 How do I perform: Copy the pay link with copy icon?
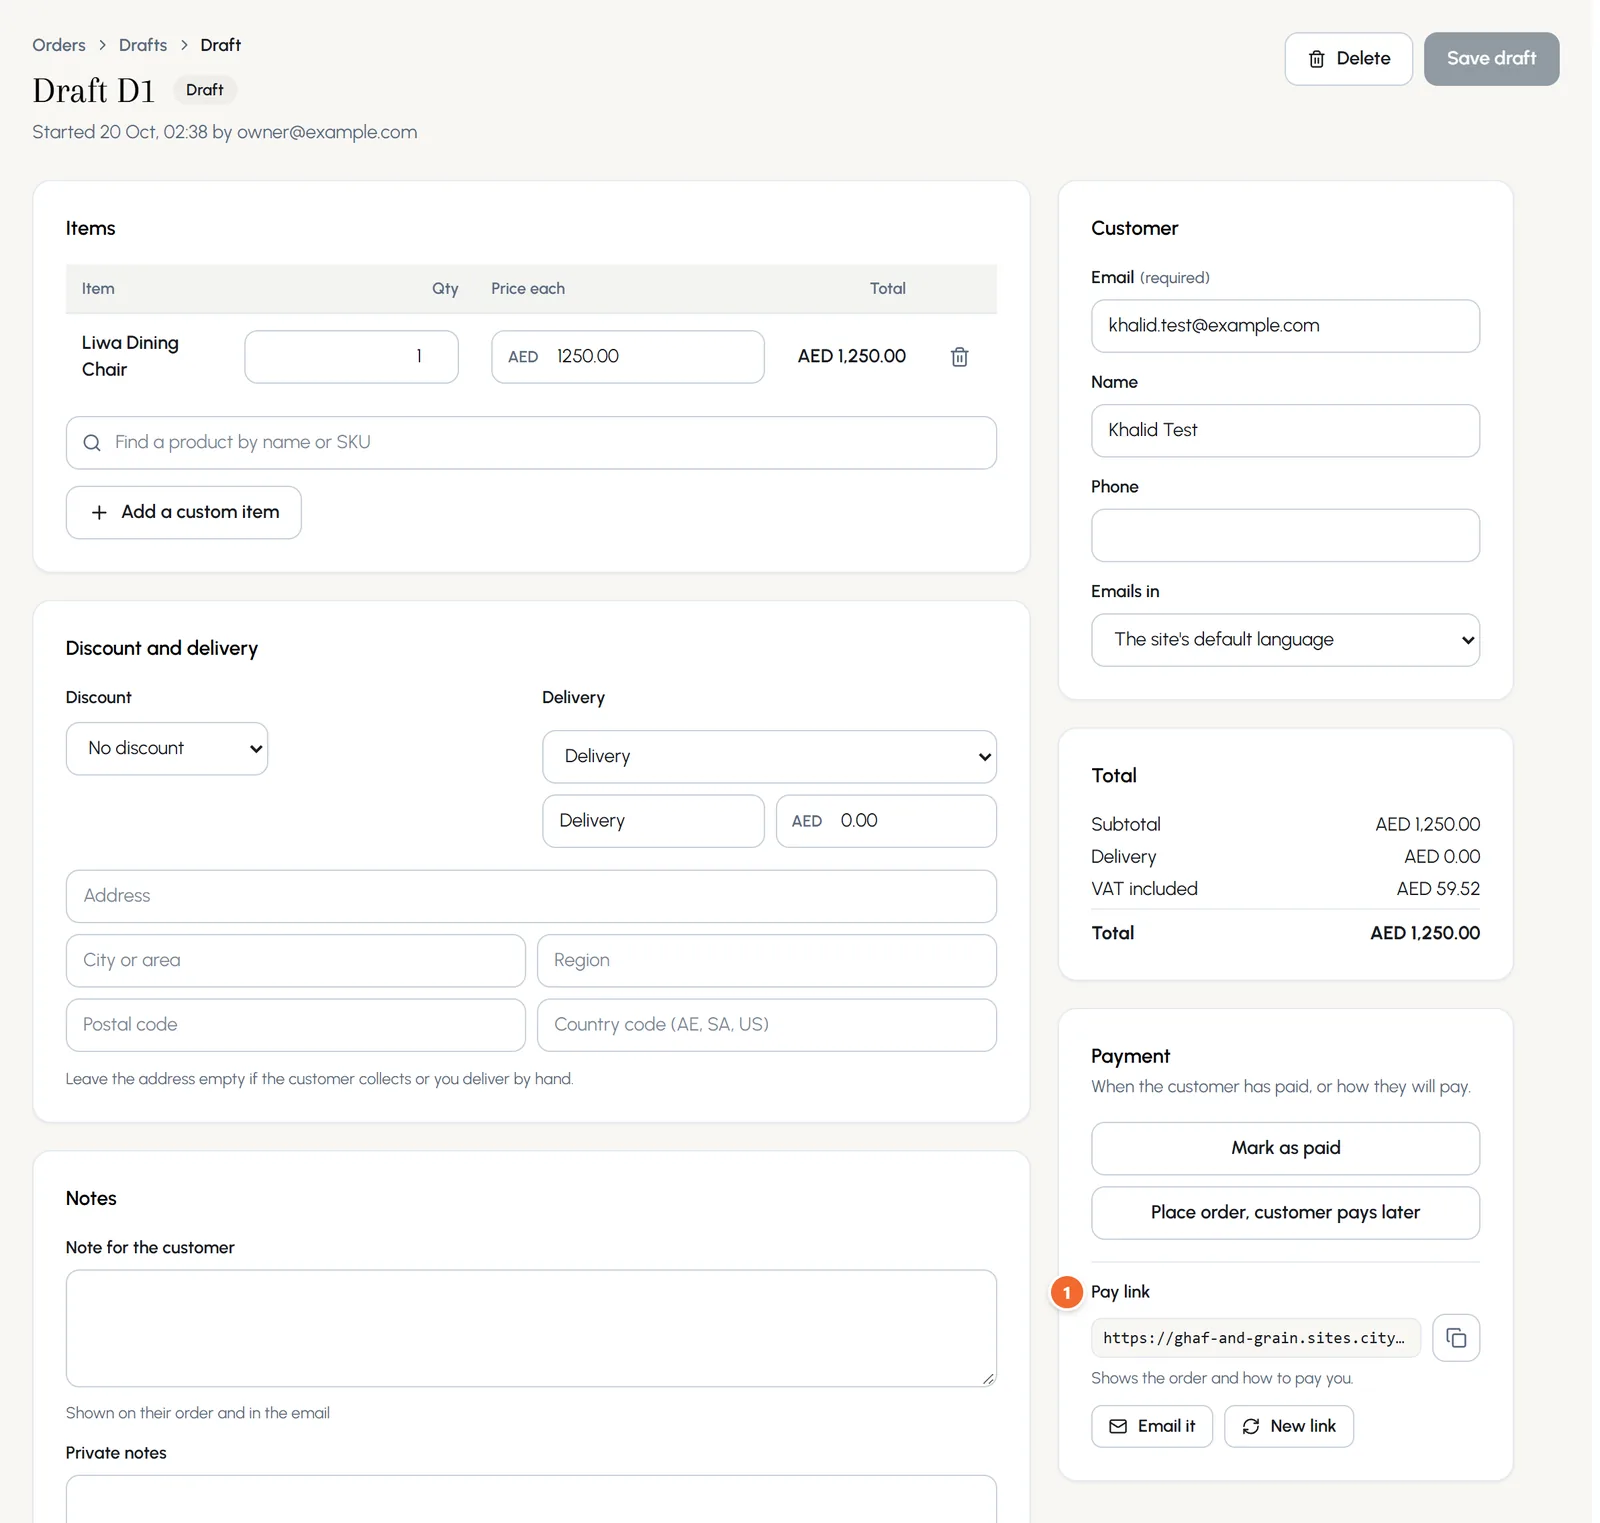point(1456,1338)
